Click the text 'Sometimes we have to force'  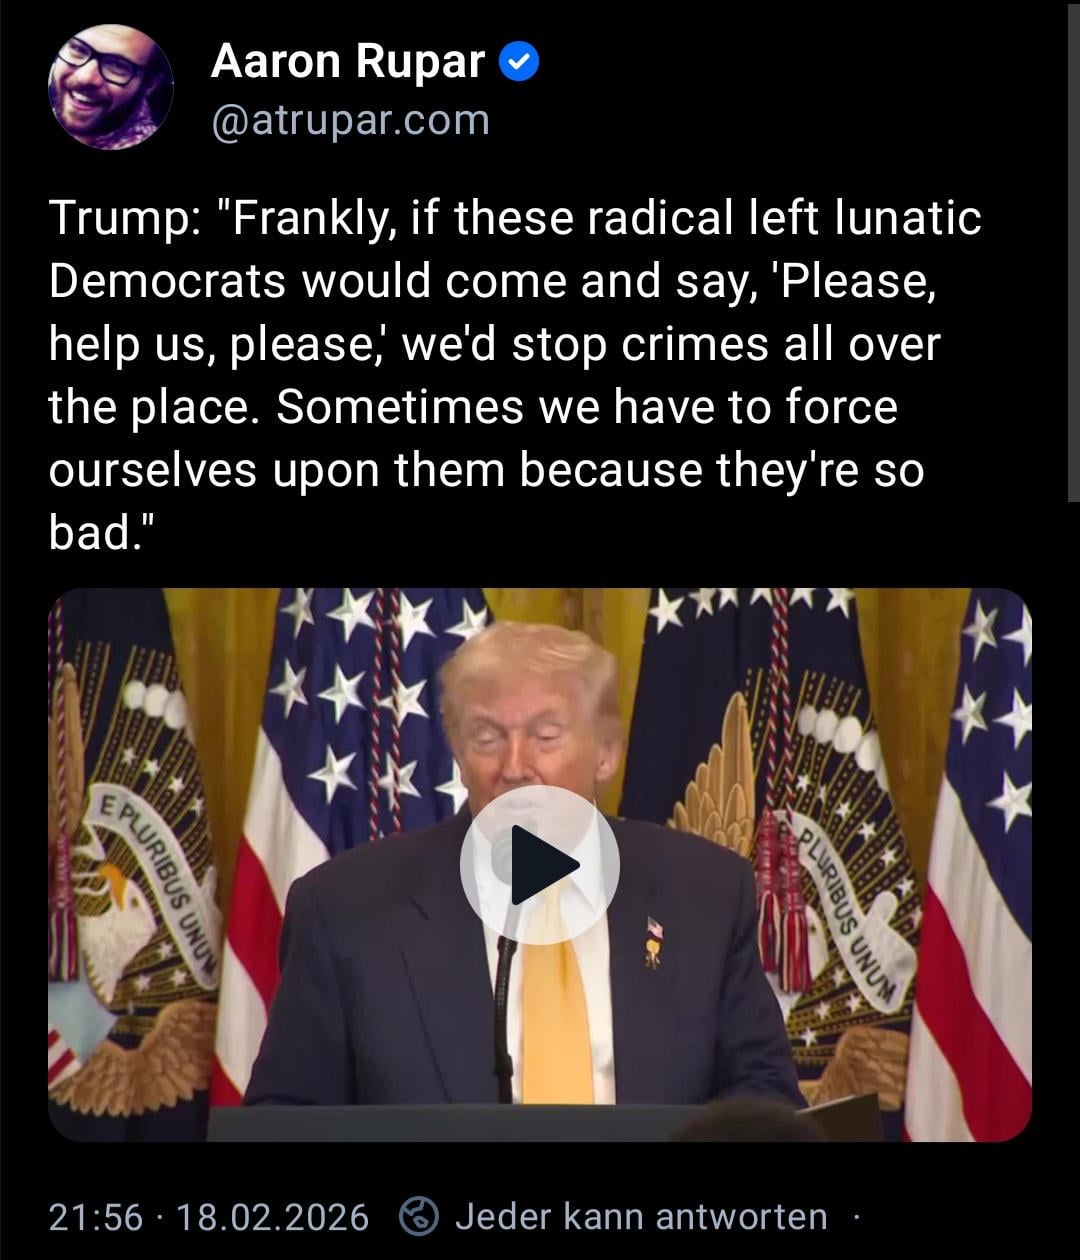coord(587,407)
